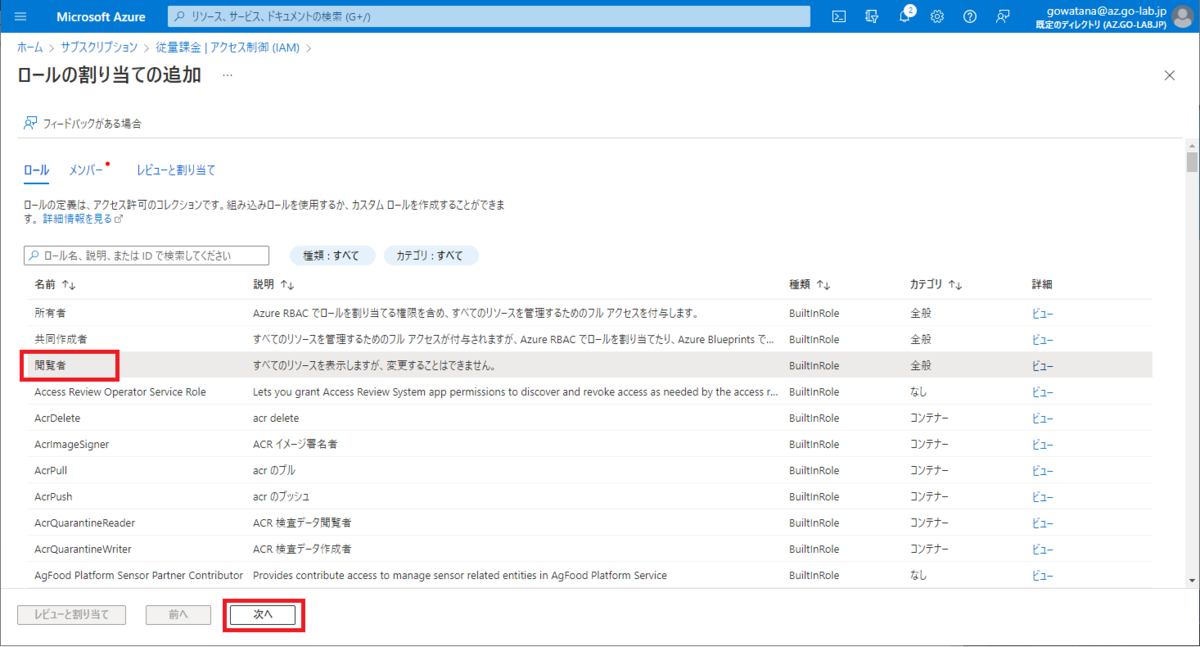
Task: Click the vertical scrollbar thumb
Action: coord(1191,163)
